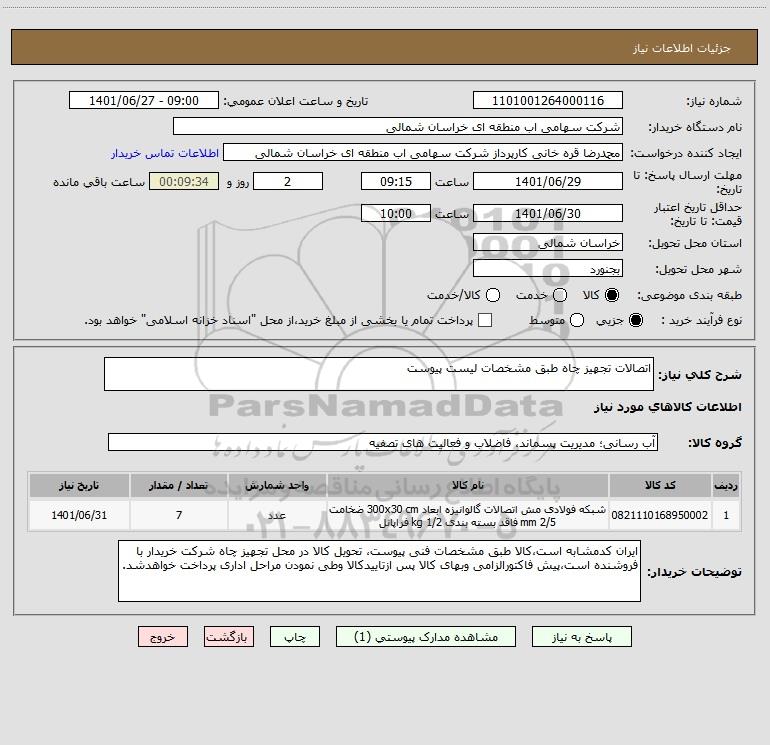The image size is (770, 745).
Task: Click the طبقه بندی موضوعی label
Action: [689, 295]
